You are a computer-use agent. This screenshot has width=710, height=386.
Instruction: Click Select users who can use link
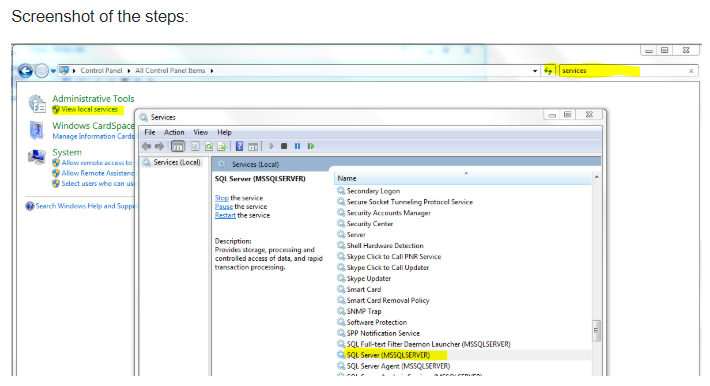(98, 183)
